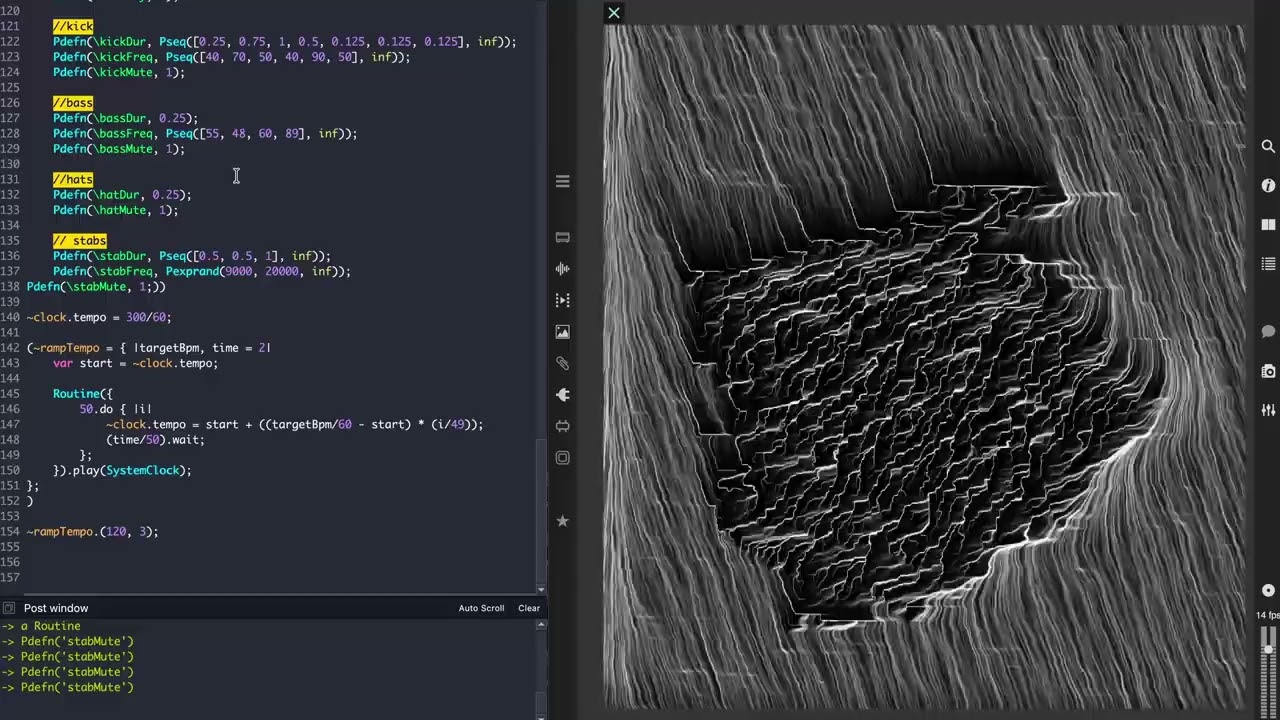Click '-> a Routine' in Post window

pyautogui.click(x=41, y=626)
